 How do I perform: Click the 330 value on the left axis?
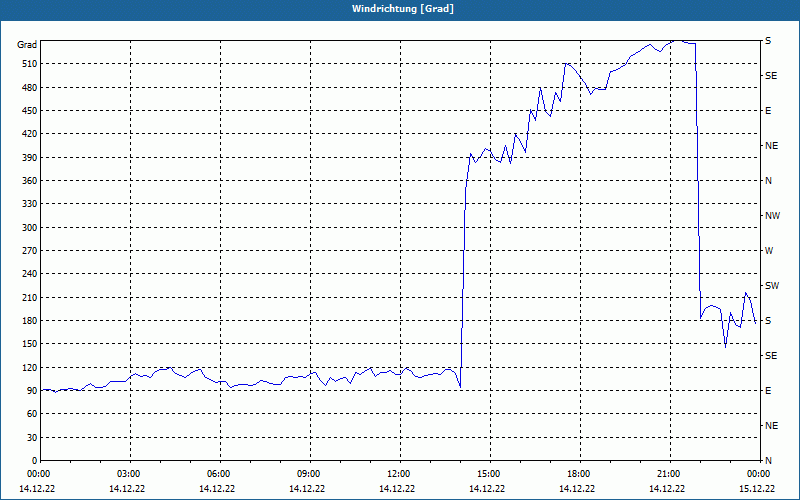[x=30, y=204]
